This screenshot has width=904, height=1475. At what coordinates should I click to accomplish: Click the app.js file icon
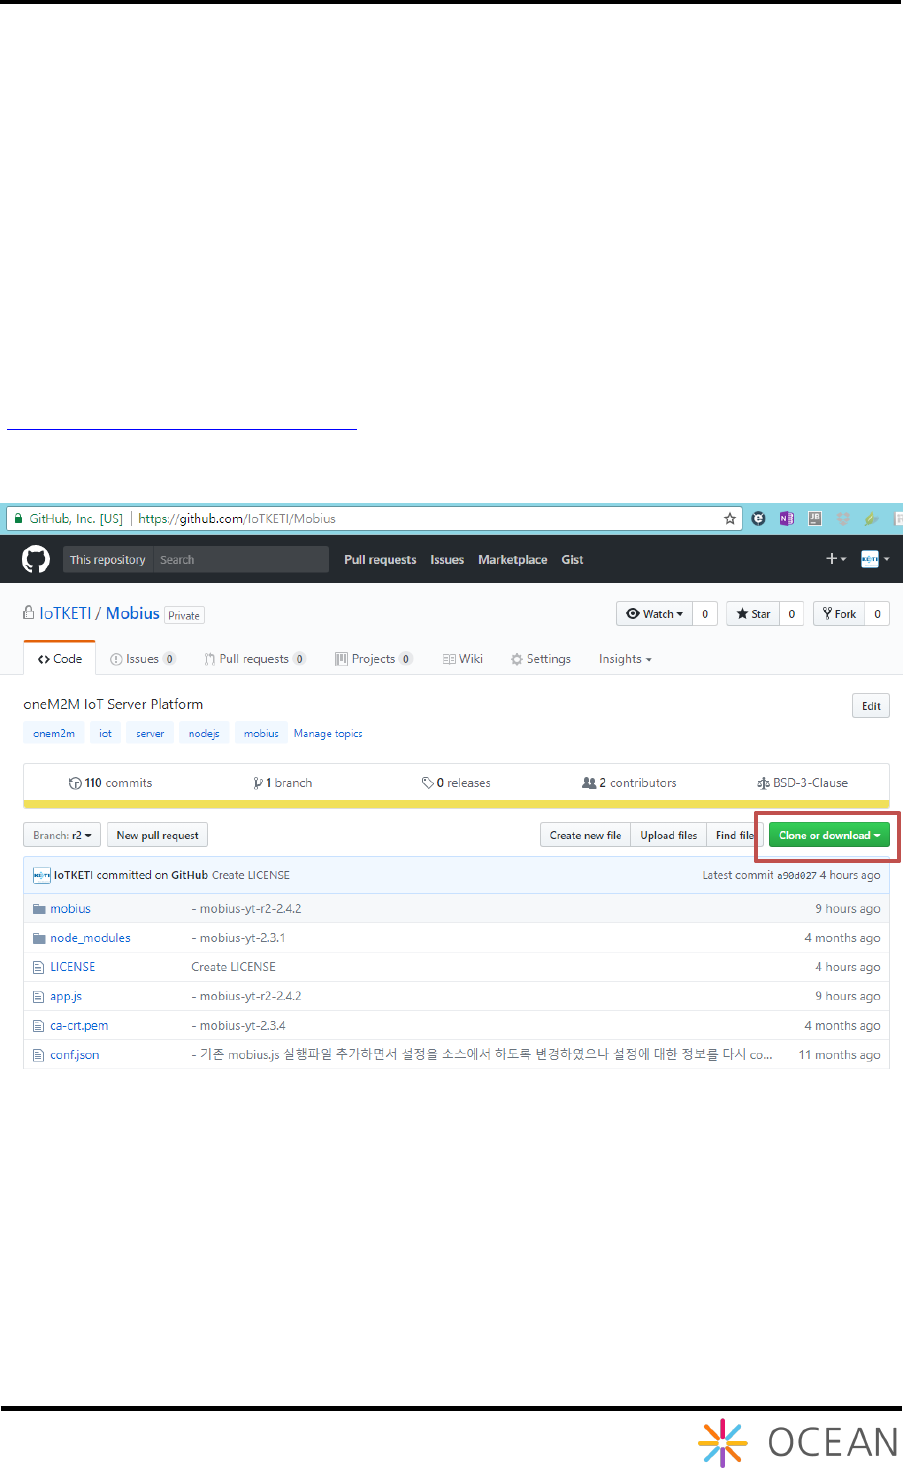39,996
